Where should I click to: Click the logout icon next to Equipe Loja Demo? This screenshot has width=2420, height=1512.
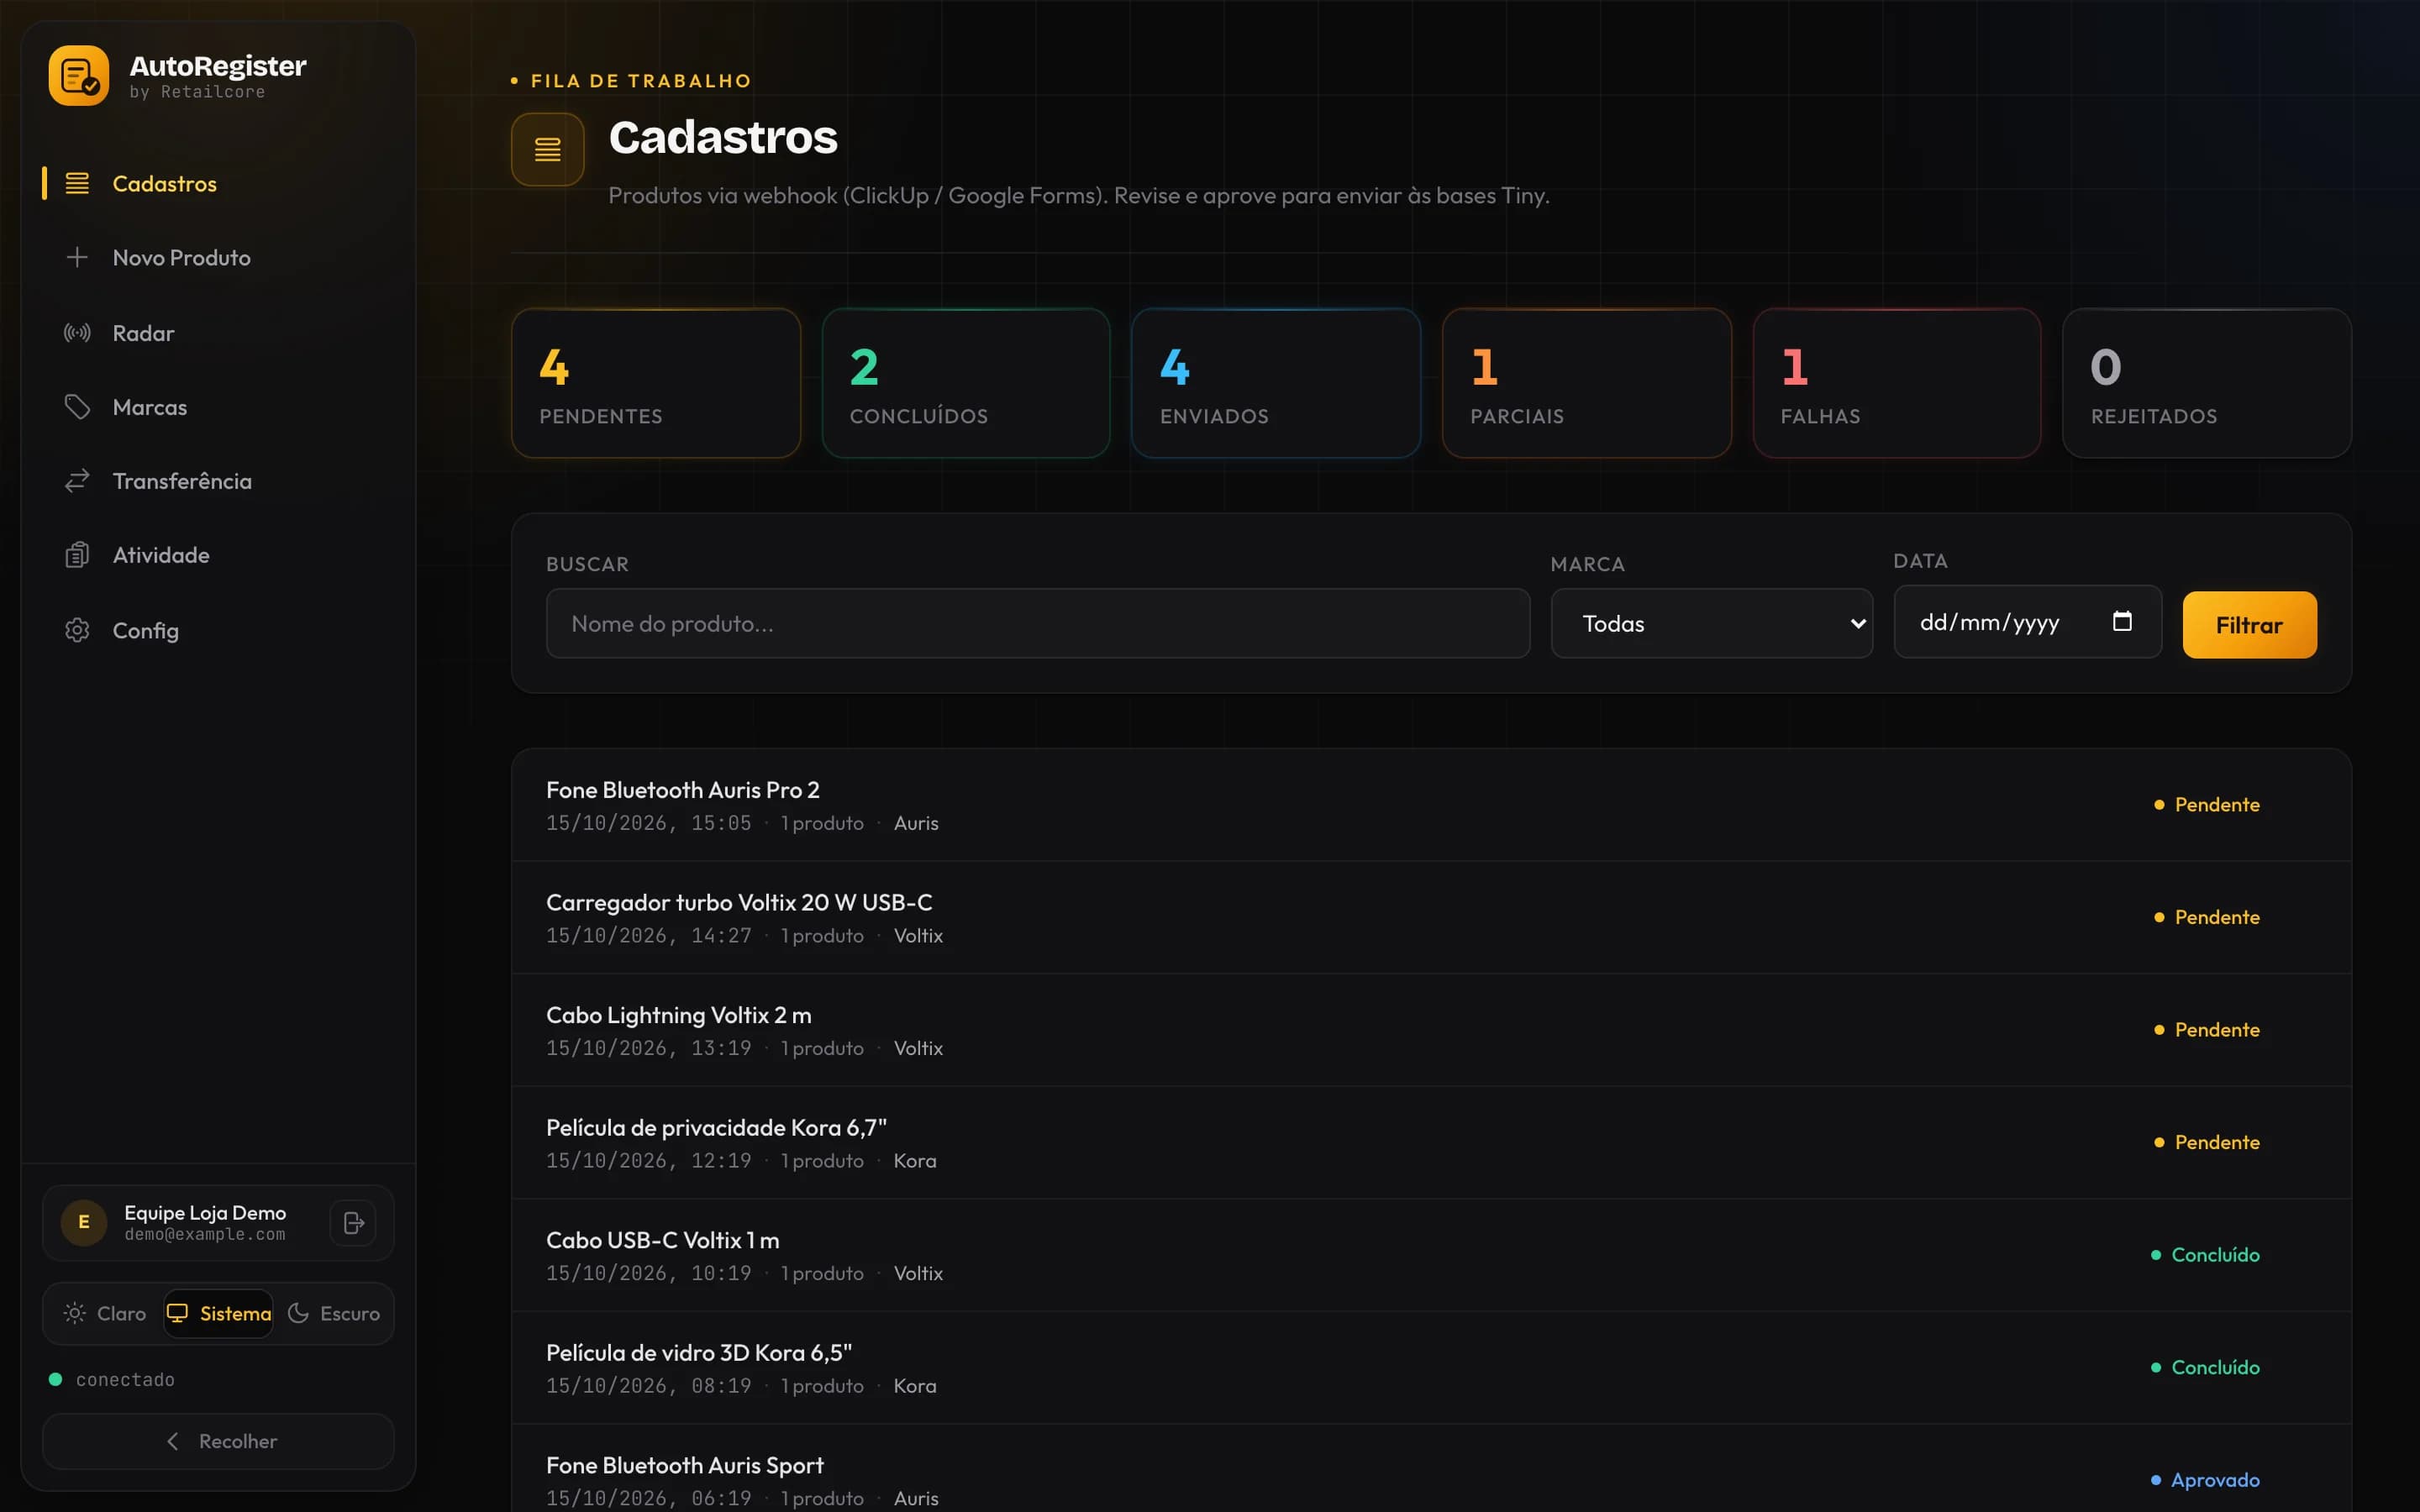353,1223
